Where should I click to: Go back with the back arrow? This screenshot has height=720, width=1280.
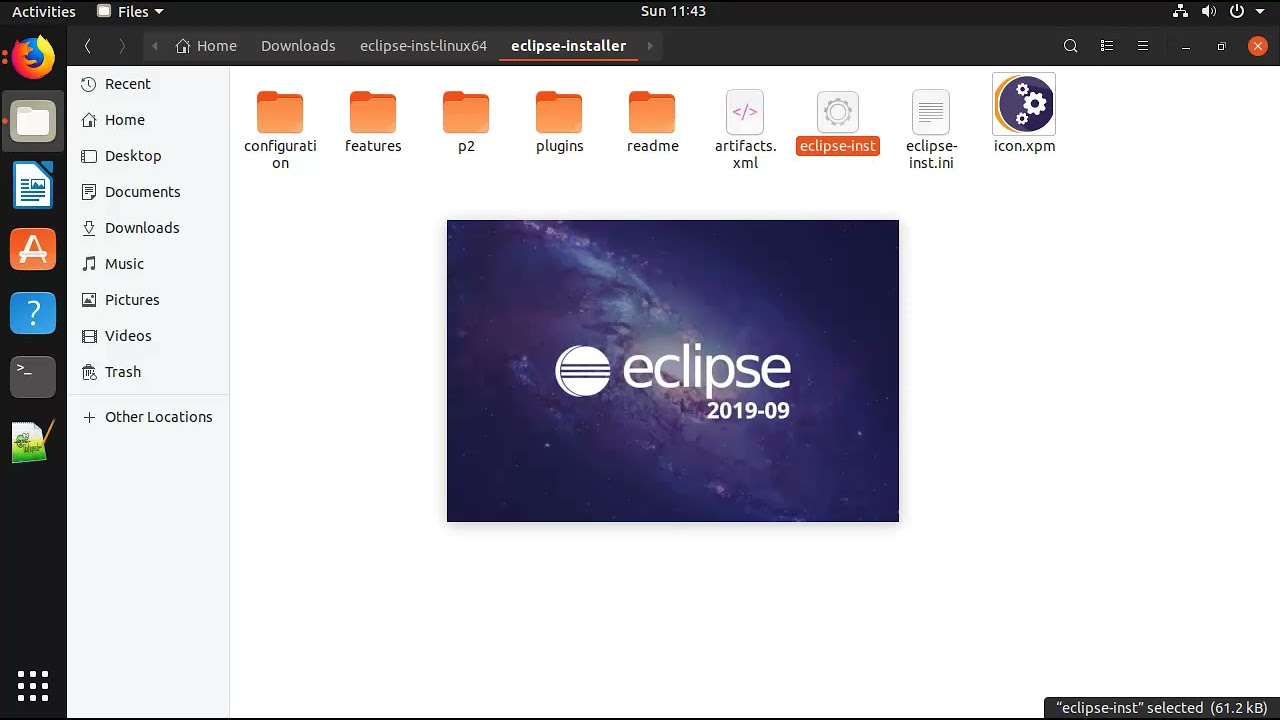pyautogui.click(x=88, y=46)
